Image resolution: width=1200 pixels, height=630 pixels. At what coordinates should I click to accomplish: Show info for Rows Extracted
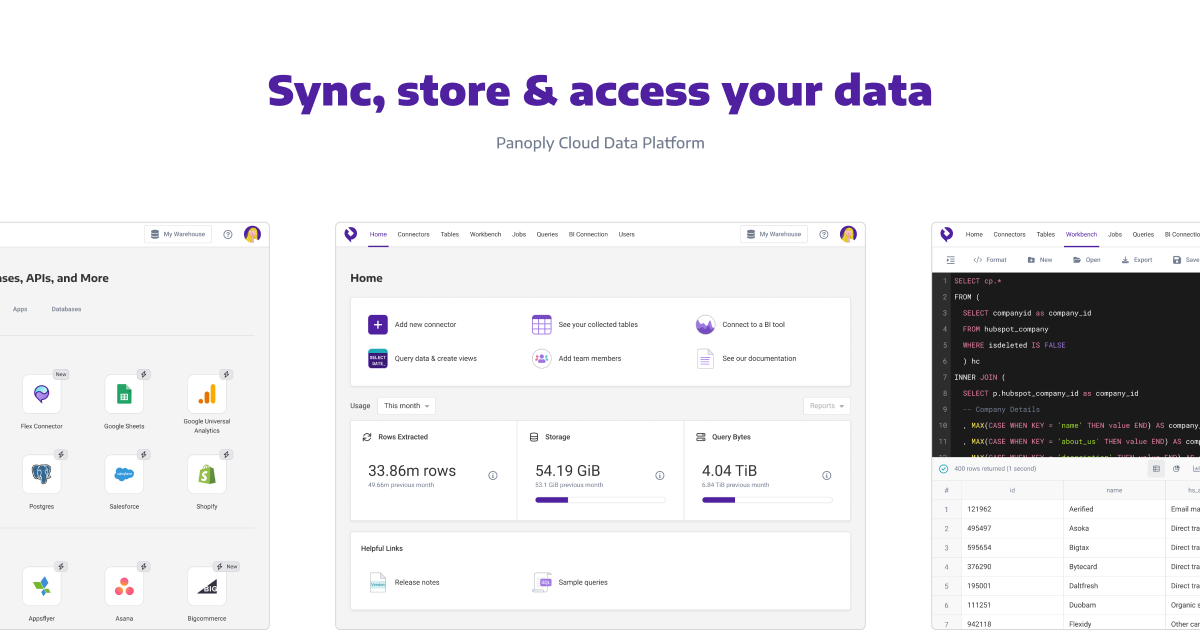coord(492,476)
